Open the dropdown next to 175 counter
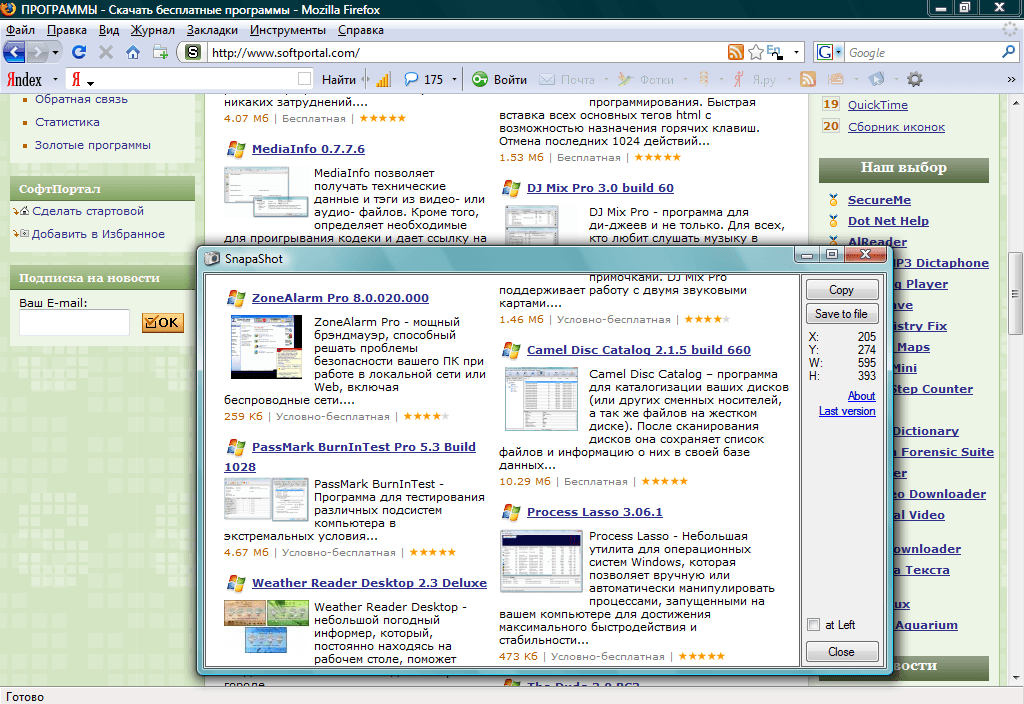Viewport: 1024px width, 704px height. [454, 80]
